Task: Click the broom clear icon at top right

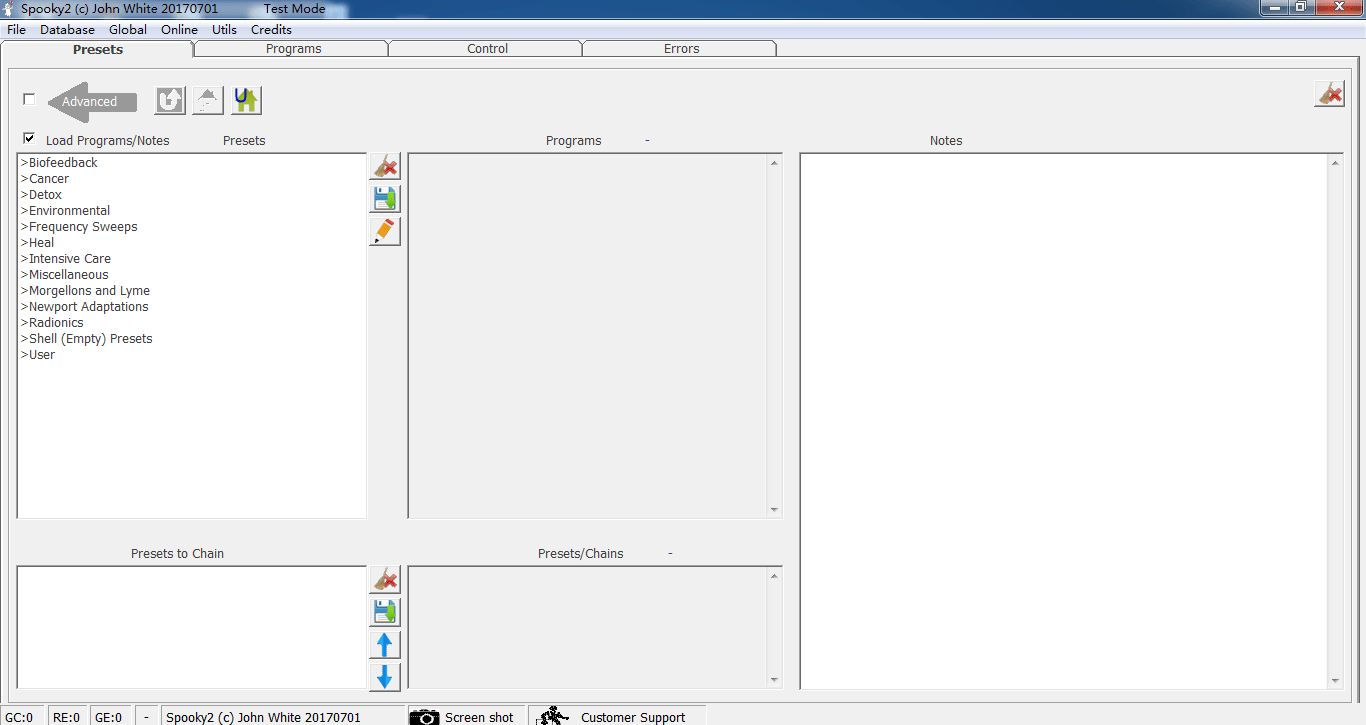Action: coord(1329,94)
